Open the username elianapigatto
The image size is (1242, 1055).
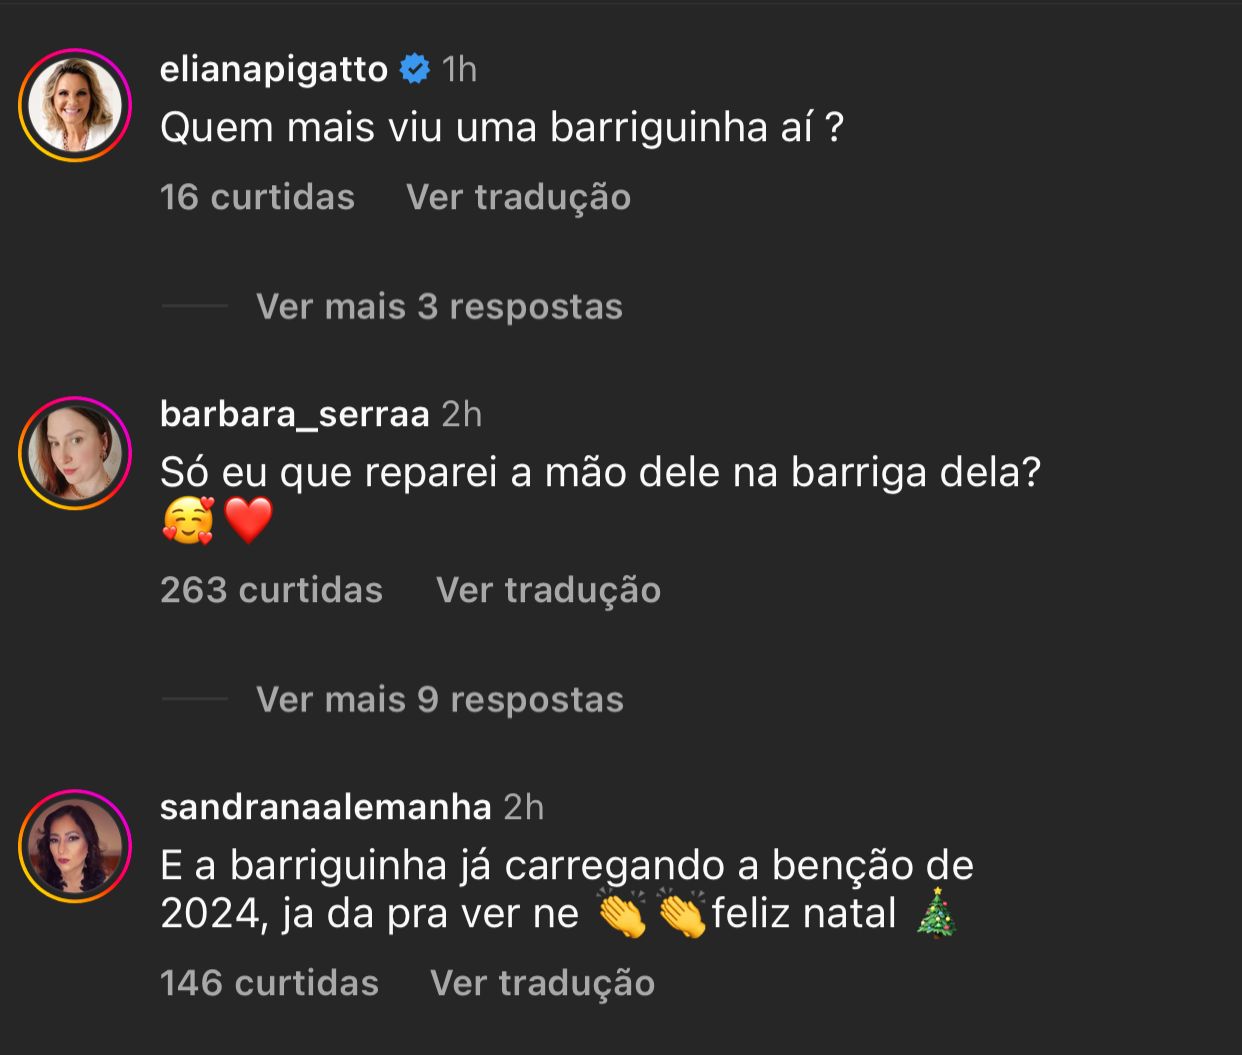(x=274, y=68)
